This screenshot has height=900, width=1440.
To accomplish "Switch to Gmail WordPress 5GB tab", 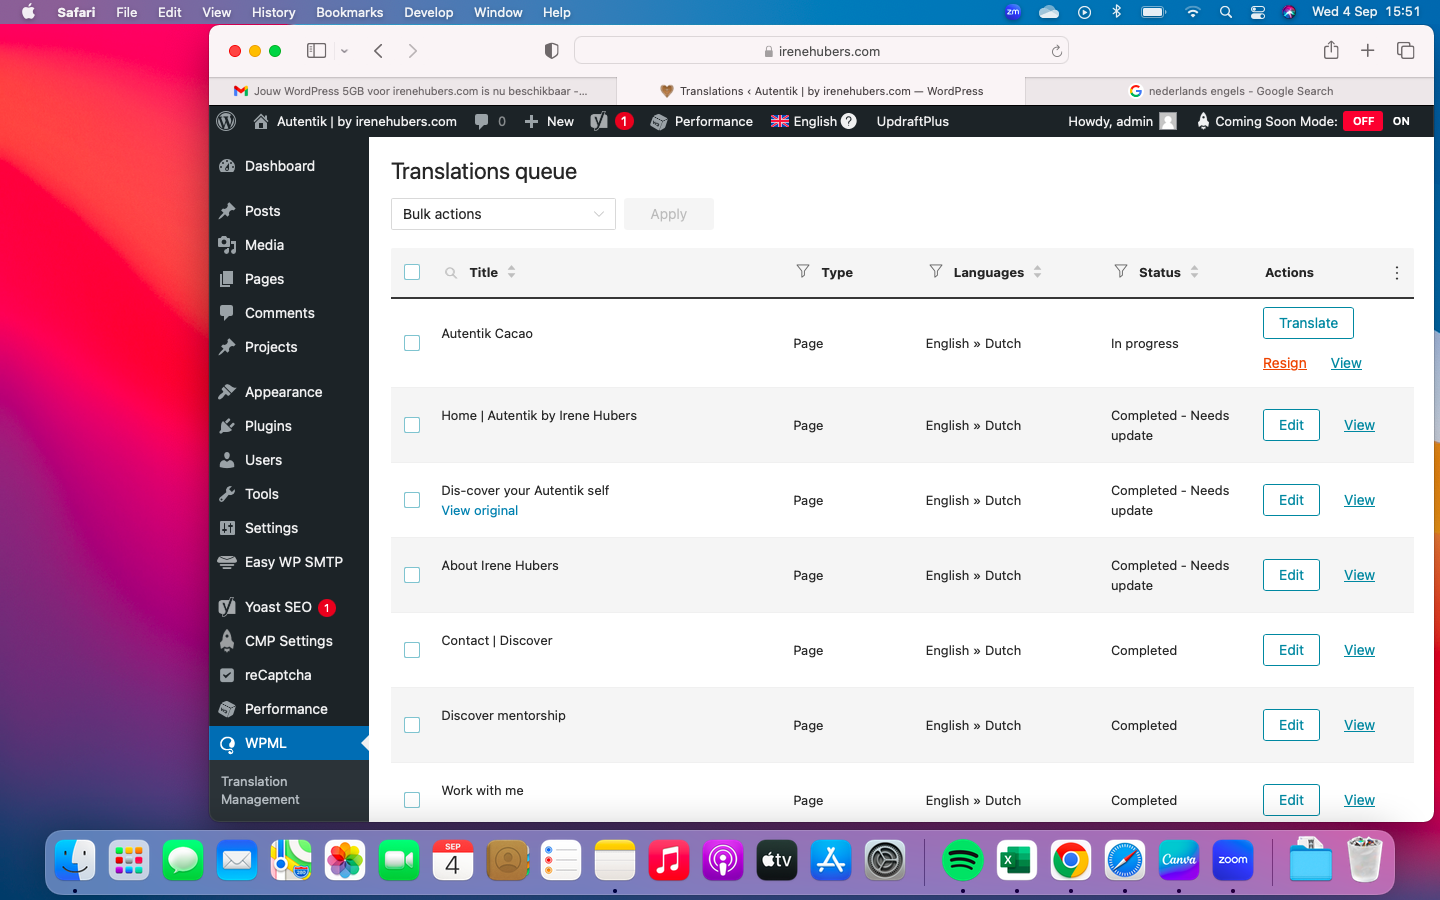I will pyautogui.click(x=413, y=91).
